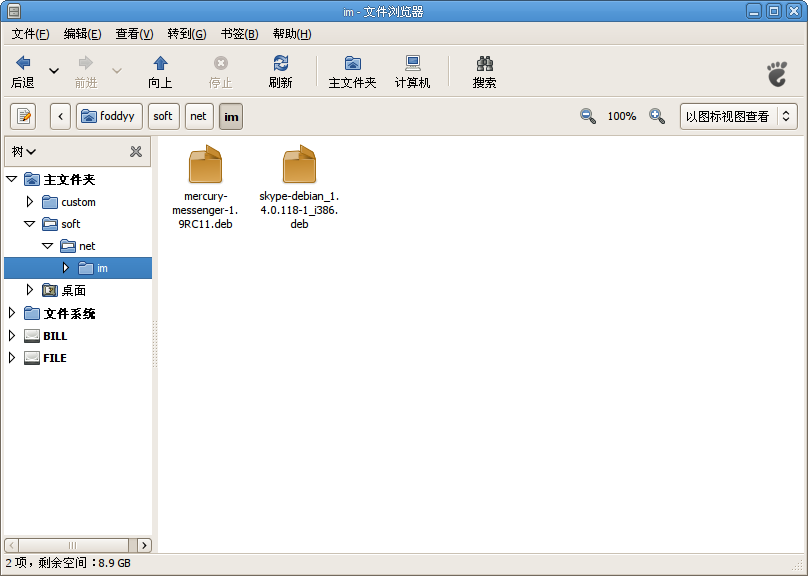Open the 书签(B) menu
The height and width of the screenshot is (576, 808).
(x=240, y=34)
